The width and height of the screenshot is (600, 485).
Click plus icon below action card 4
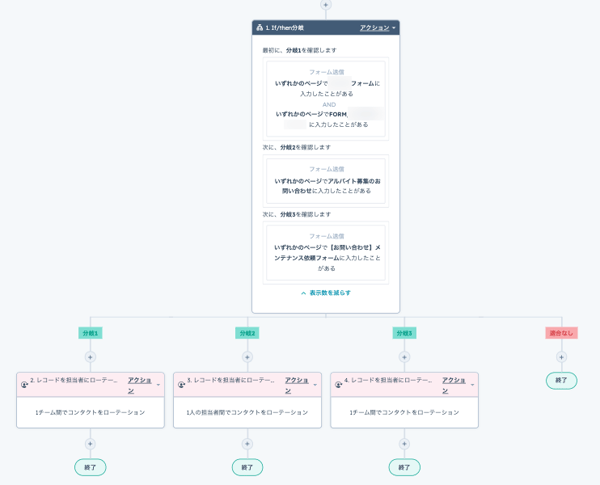[404, 444]
